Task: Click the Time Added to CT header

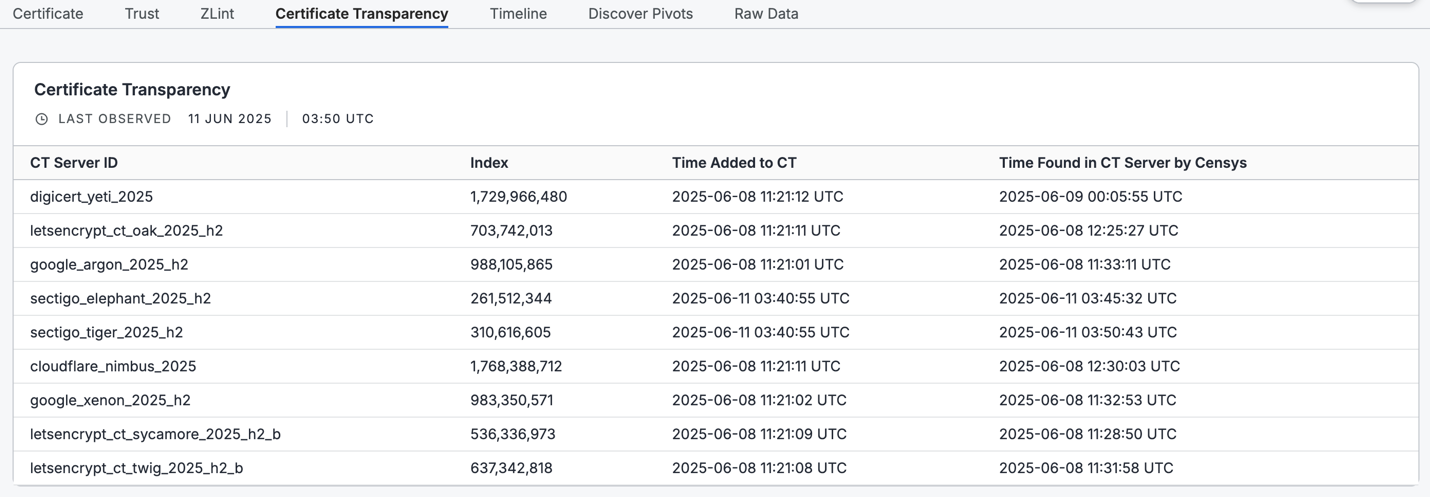Action: point(734,163)
